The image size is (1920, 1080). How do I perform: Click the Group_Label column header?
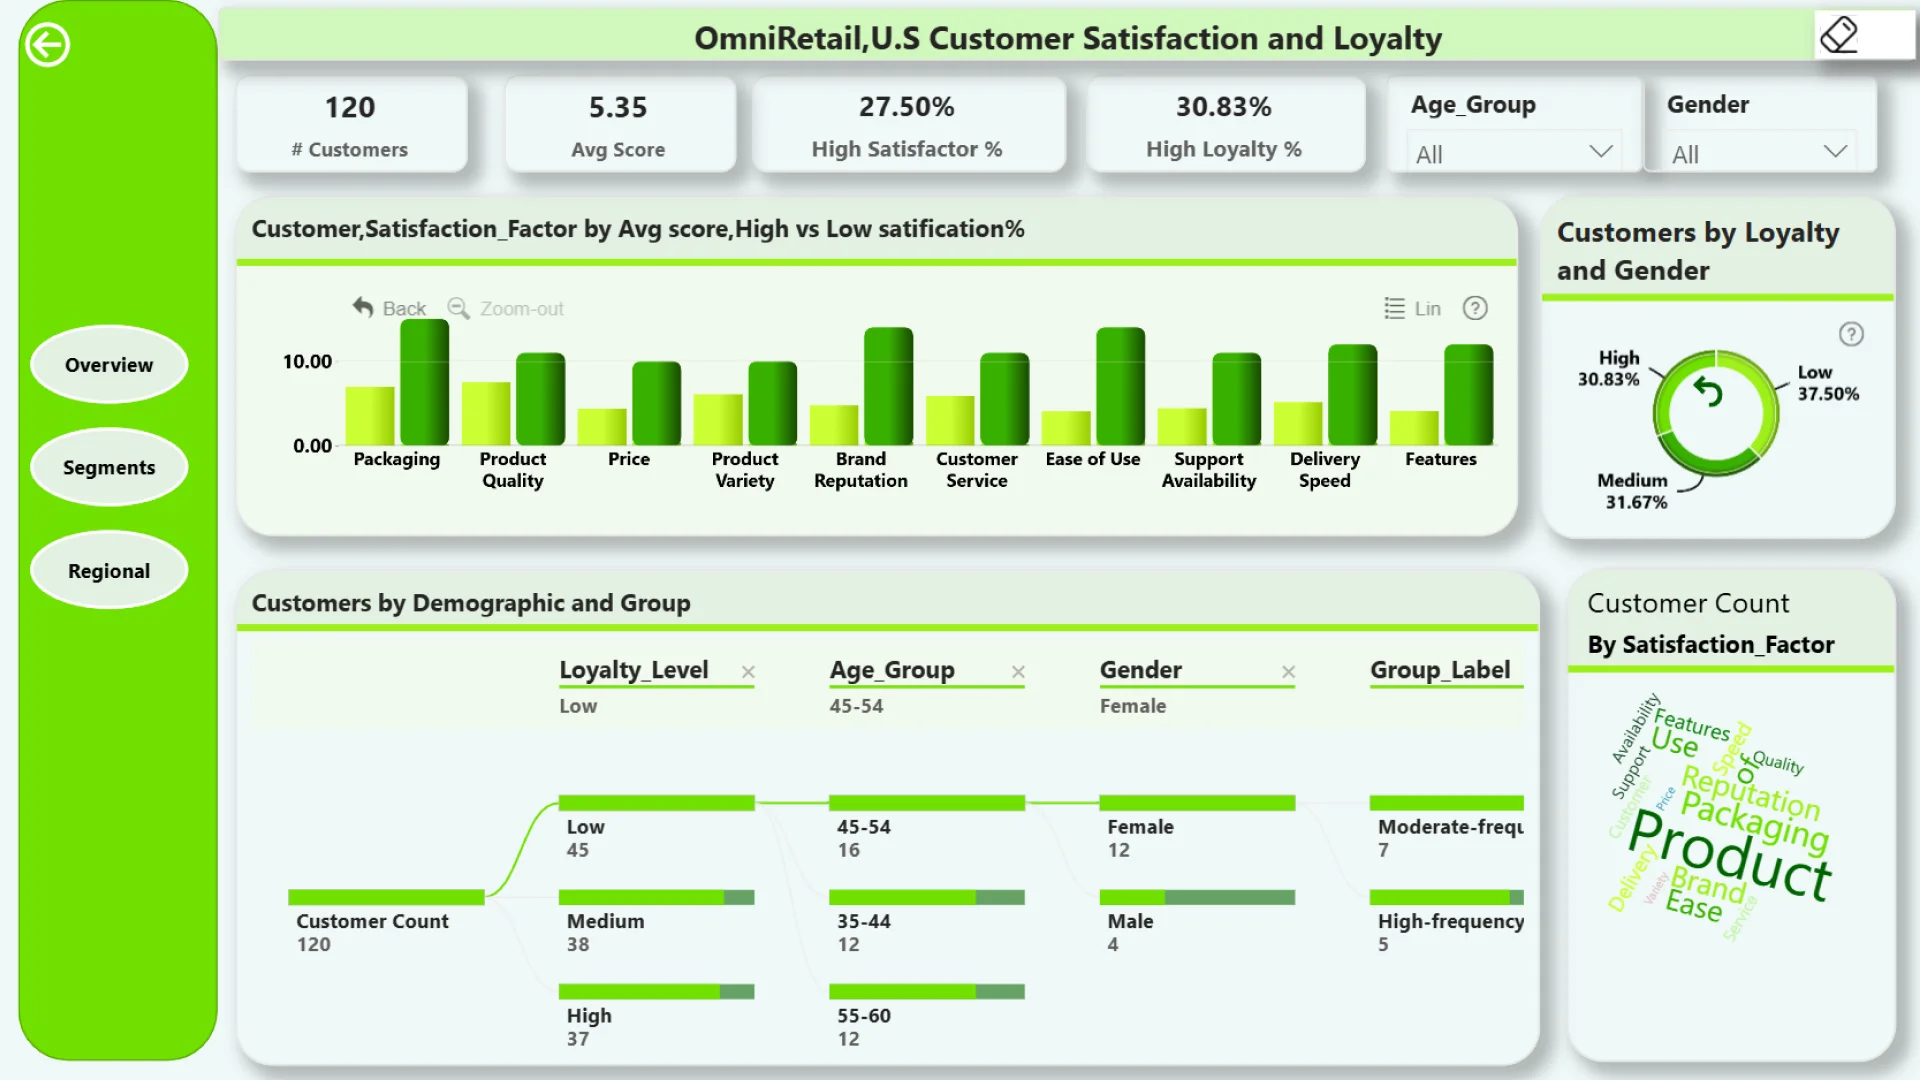pyautogui.click(x=1440, y=670)
